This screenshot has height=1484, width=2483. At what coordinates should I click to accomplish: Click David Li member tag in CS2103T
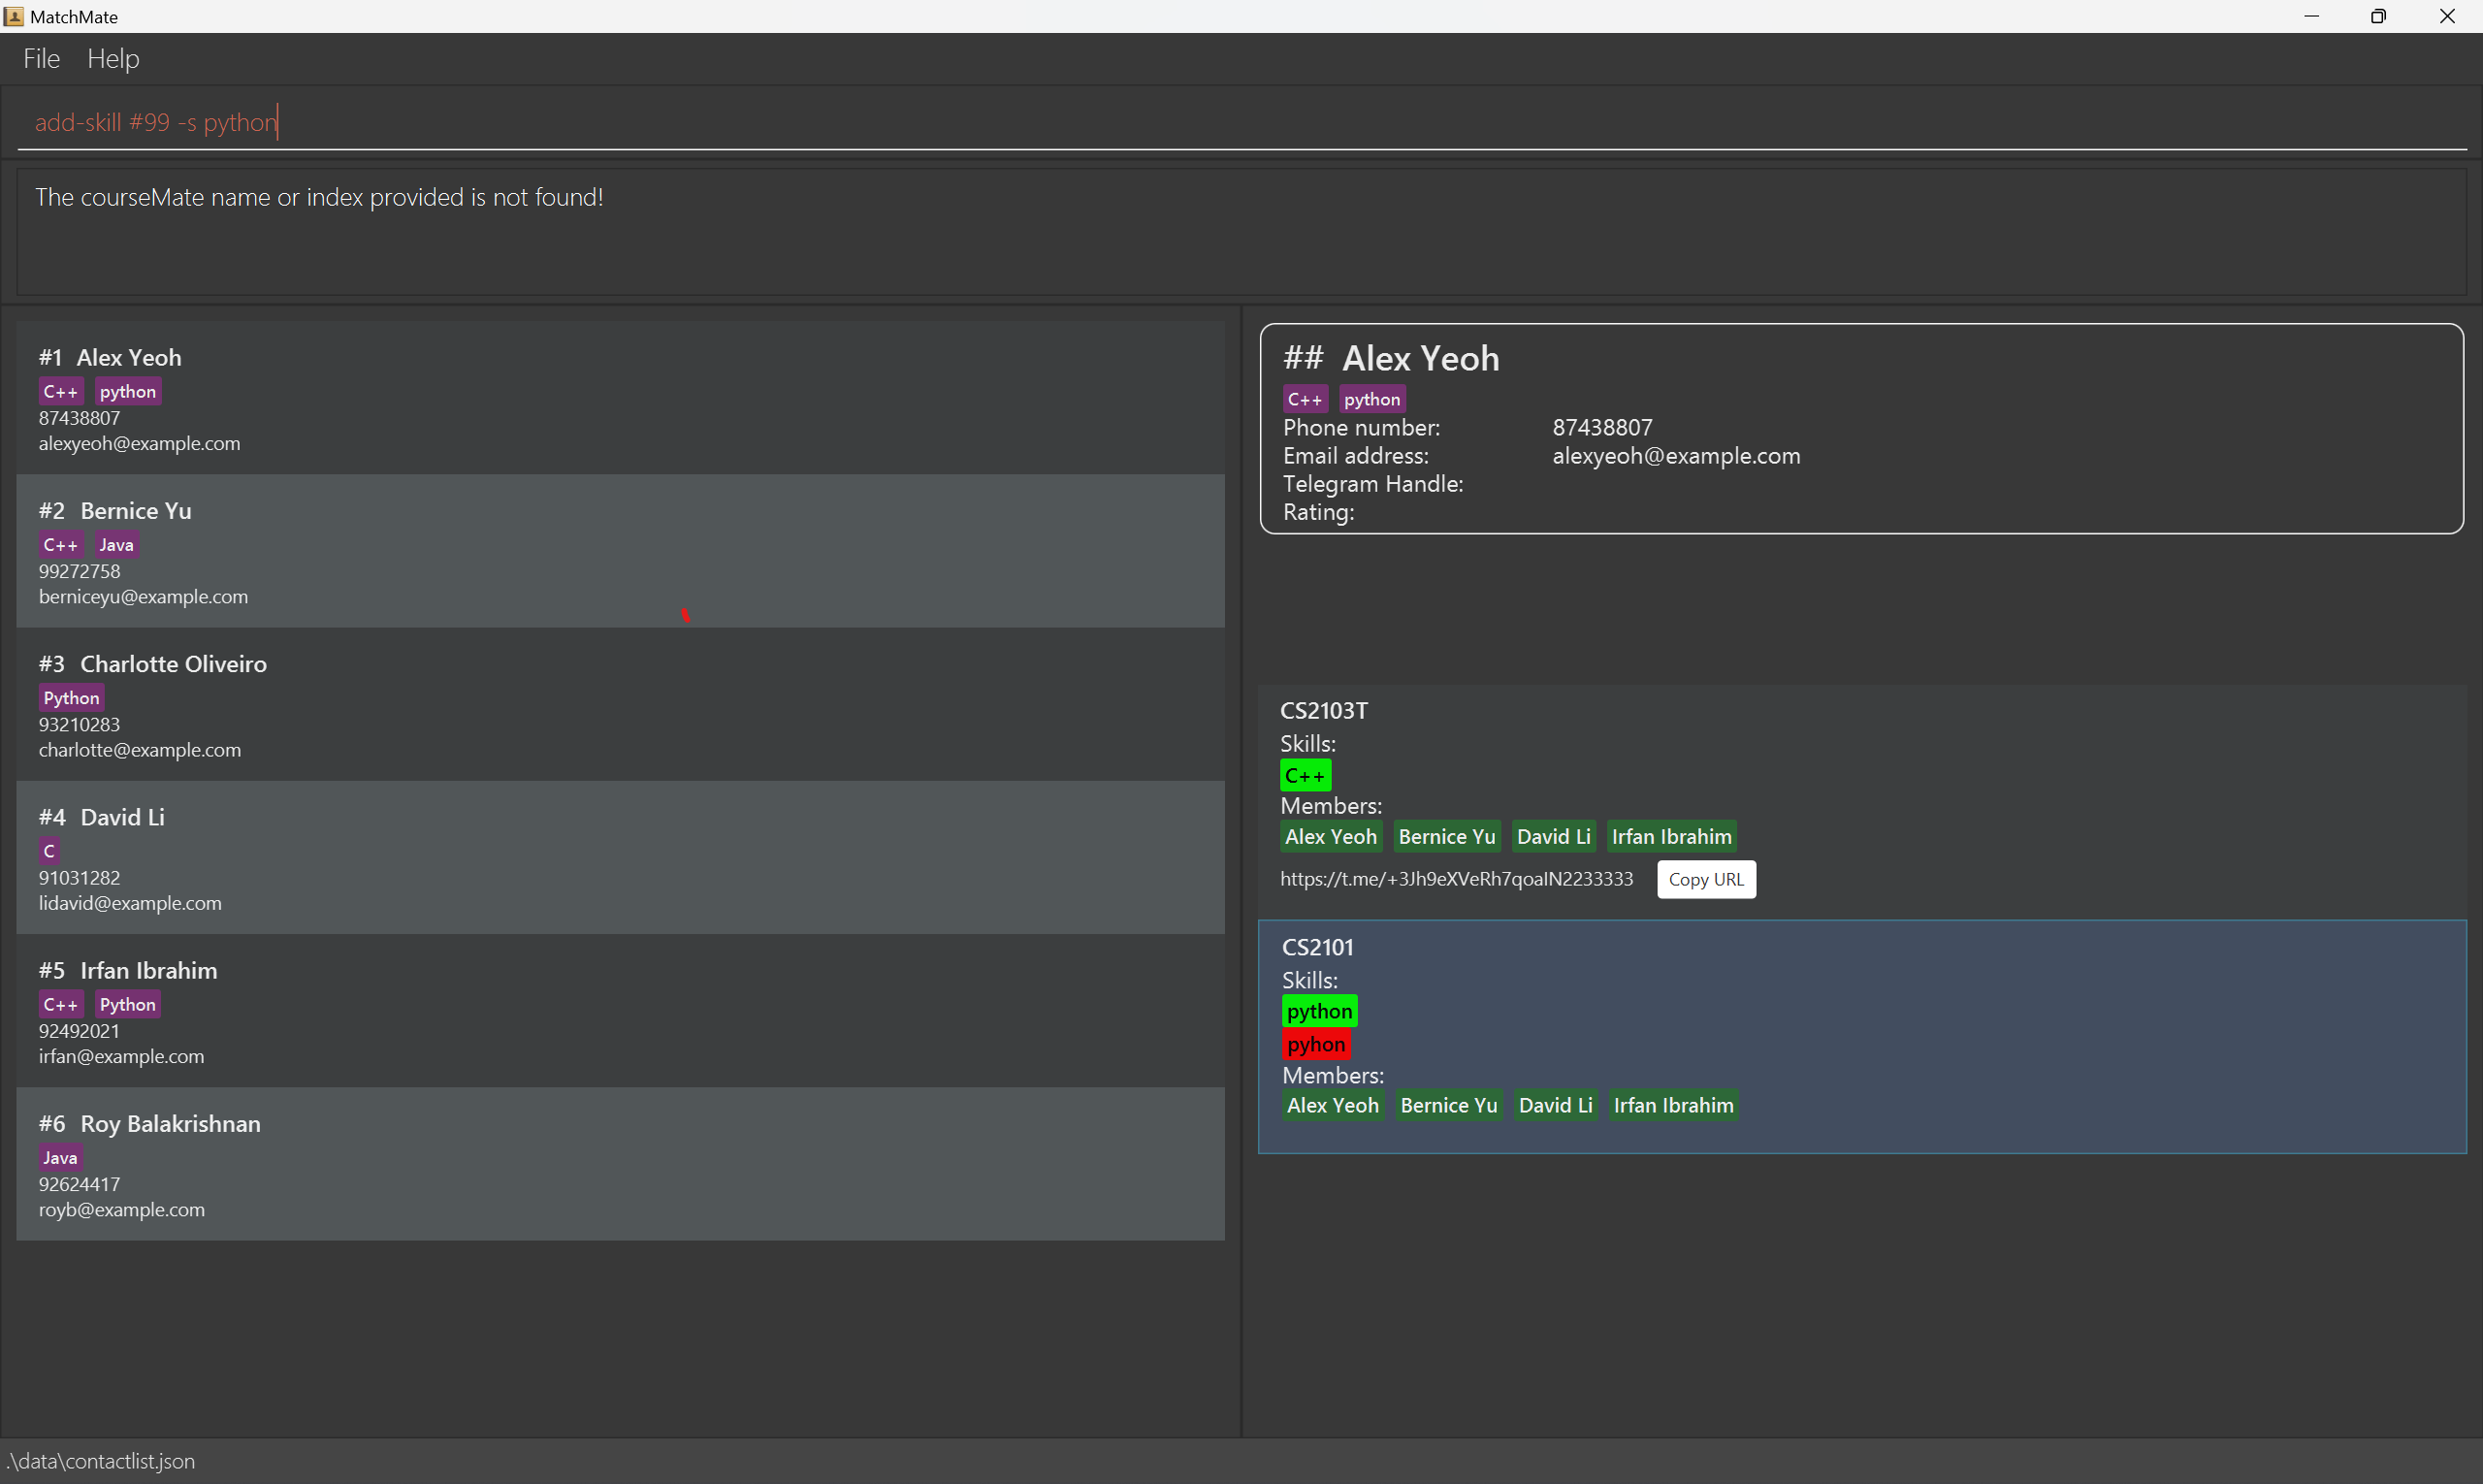(1553, 837)
